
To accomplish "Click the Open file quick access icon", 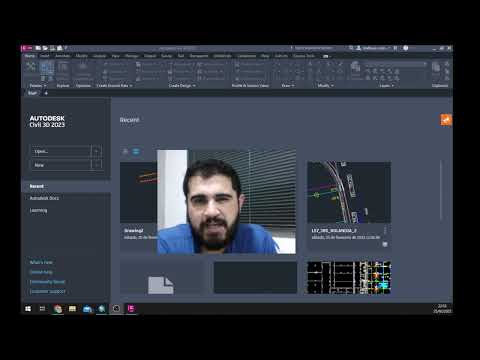I will coord(45,48).
